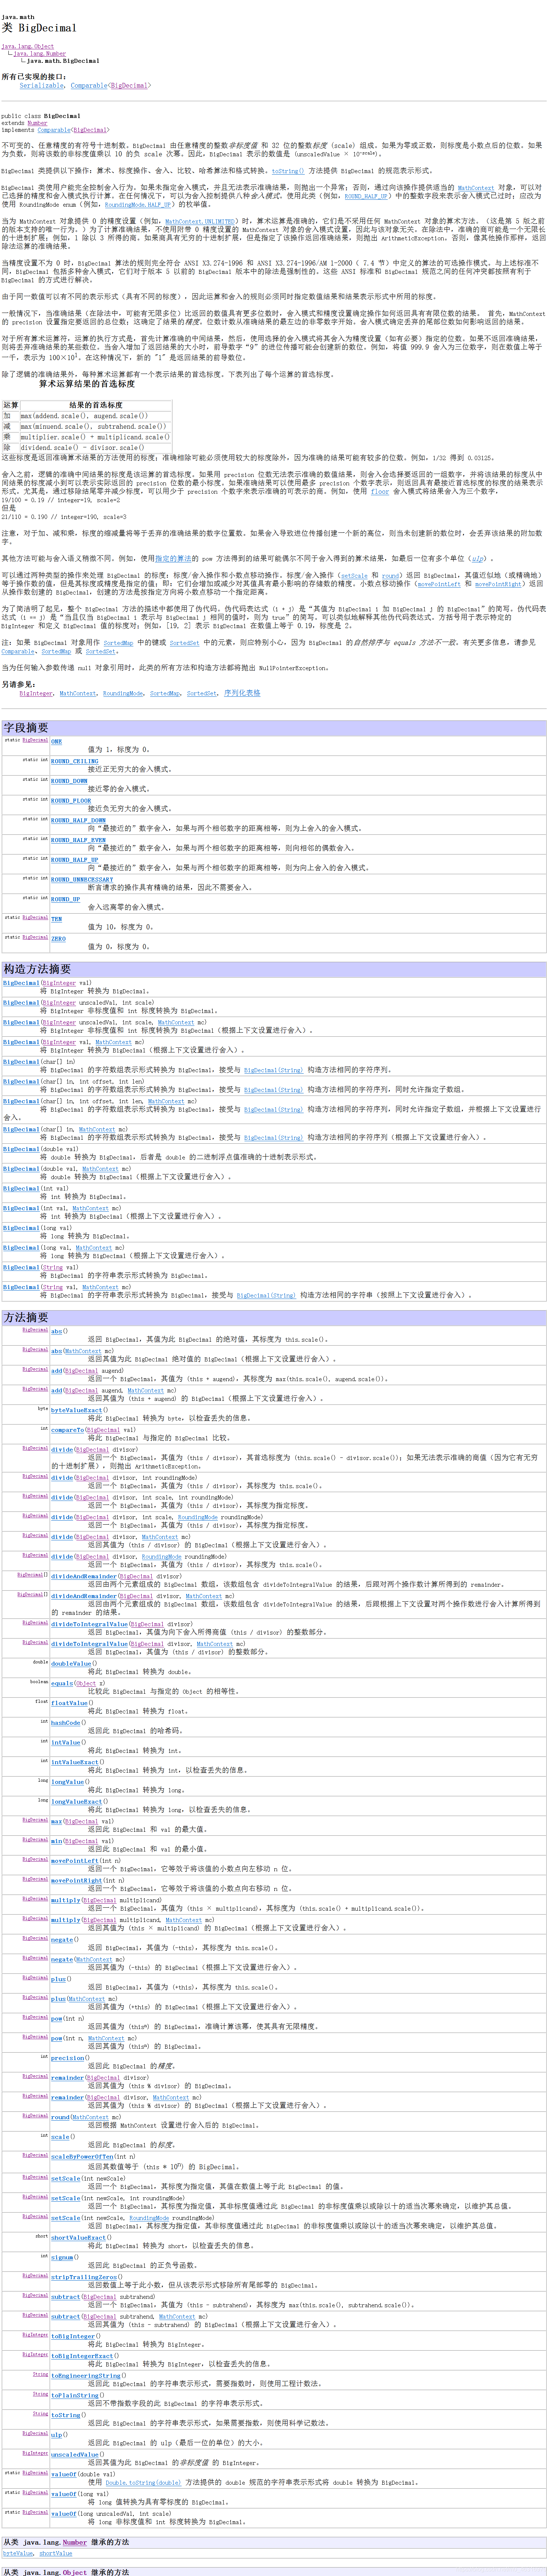Open the inherited byteValue link
The width and height of the screenshot is (550, 2576).
point(18,2553)
